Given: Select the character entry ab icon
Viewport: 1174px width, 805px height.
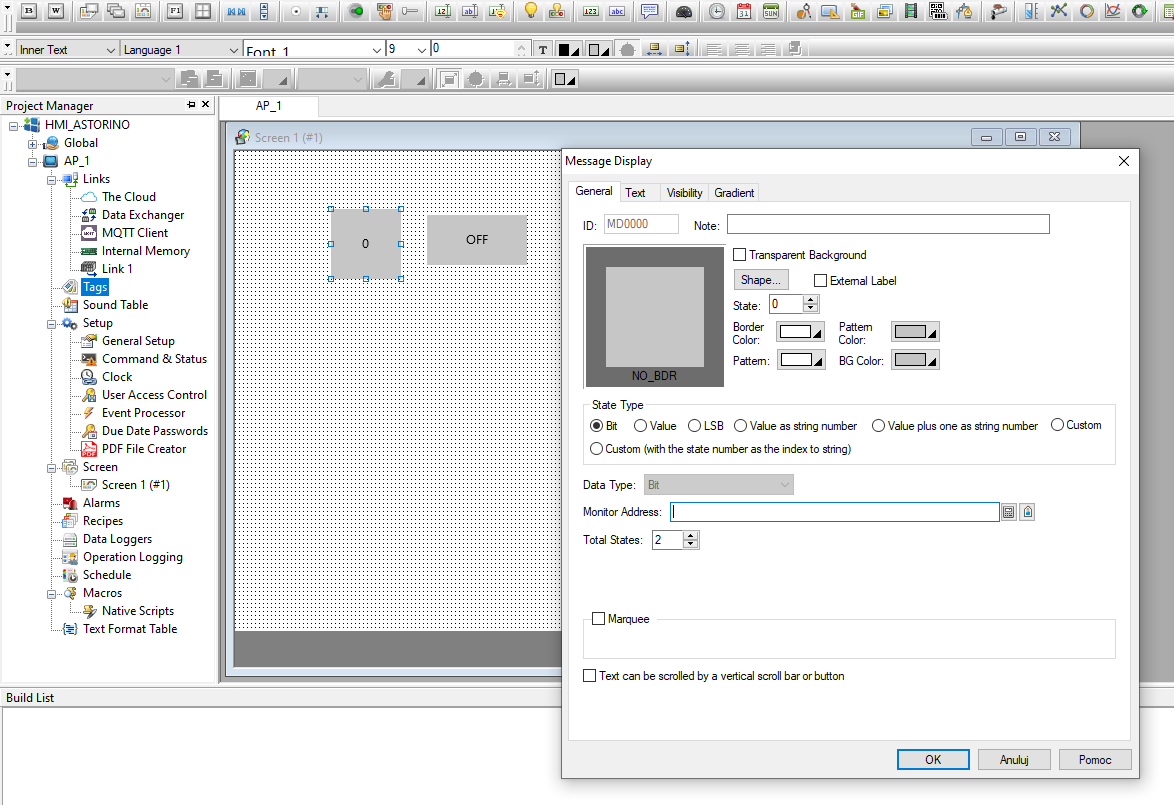Looking at the screenshot, I should 470,11.
